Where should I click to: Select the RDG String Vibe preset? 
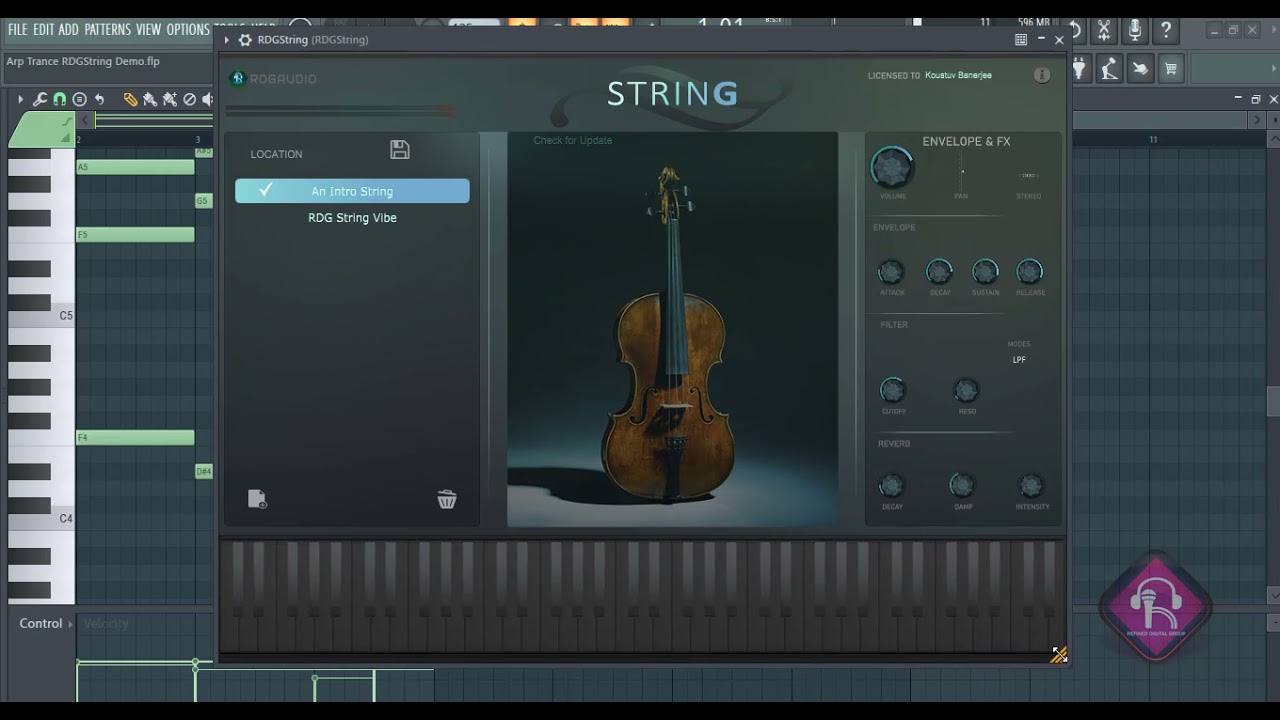pos(352,217)
